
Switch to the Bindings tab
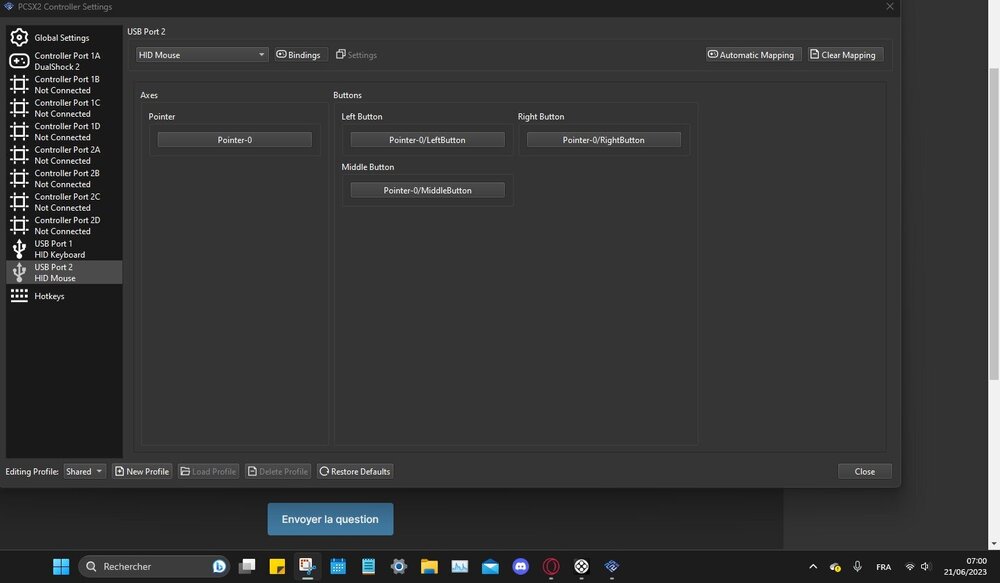(x=299, y=55)
